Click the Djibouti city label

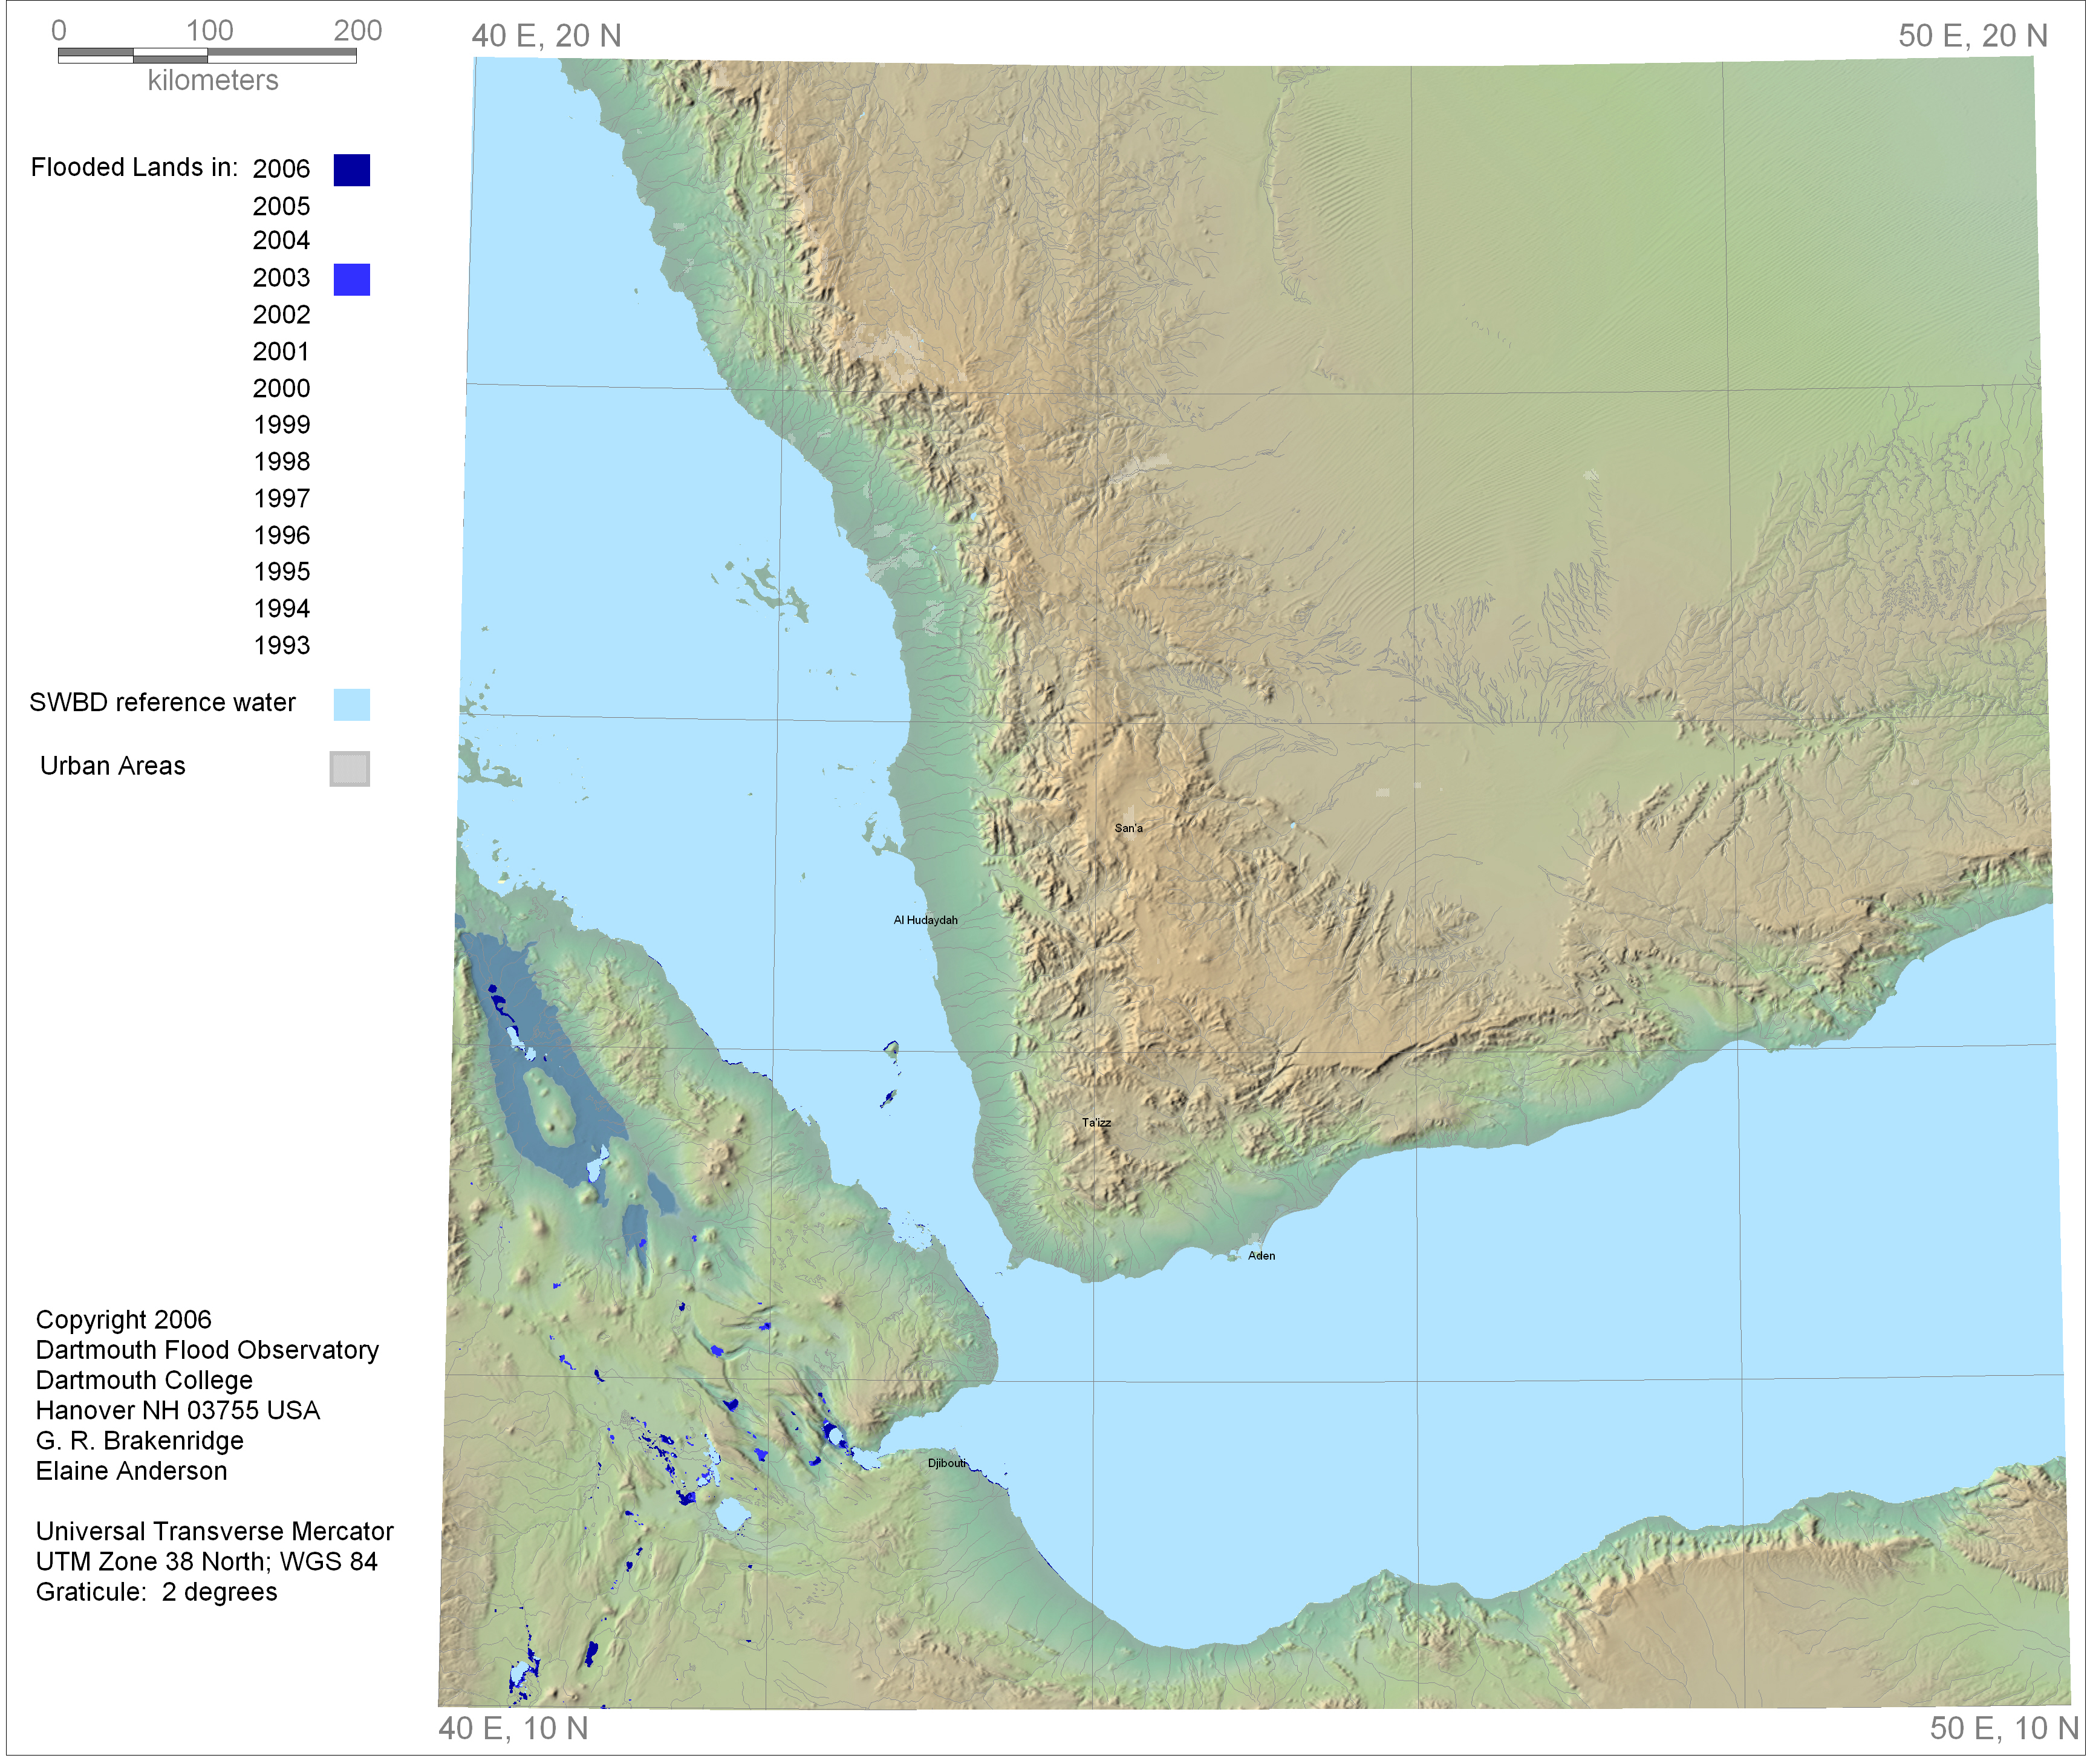[947, 1463]
